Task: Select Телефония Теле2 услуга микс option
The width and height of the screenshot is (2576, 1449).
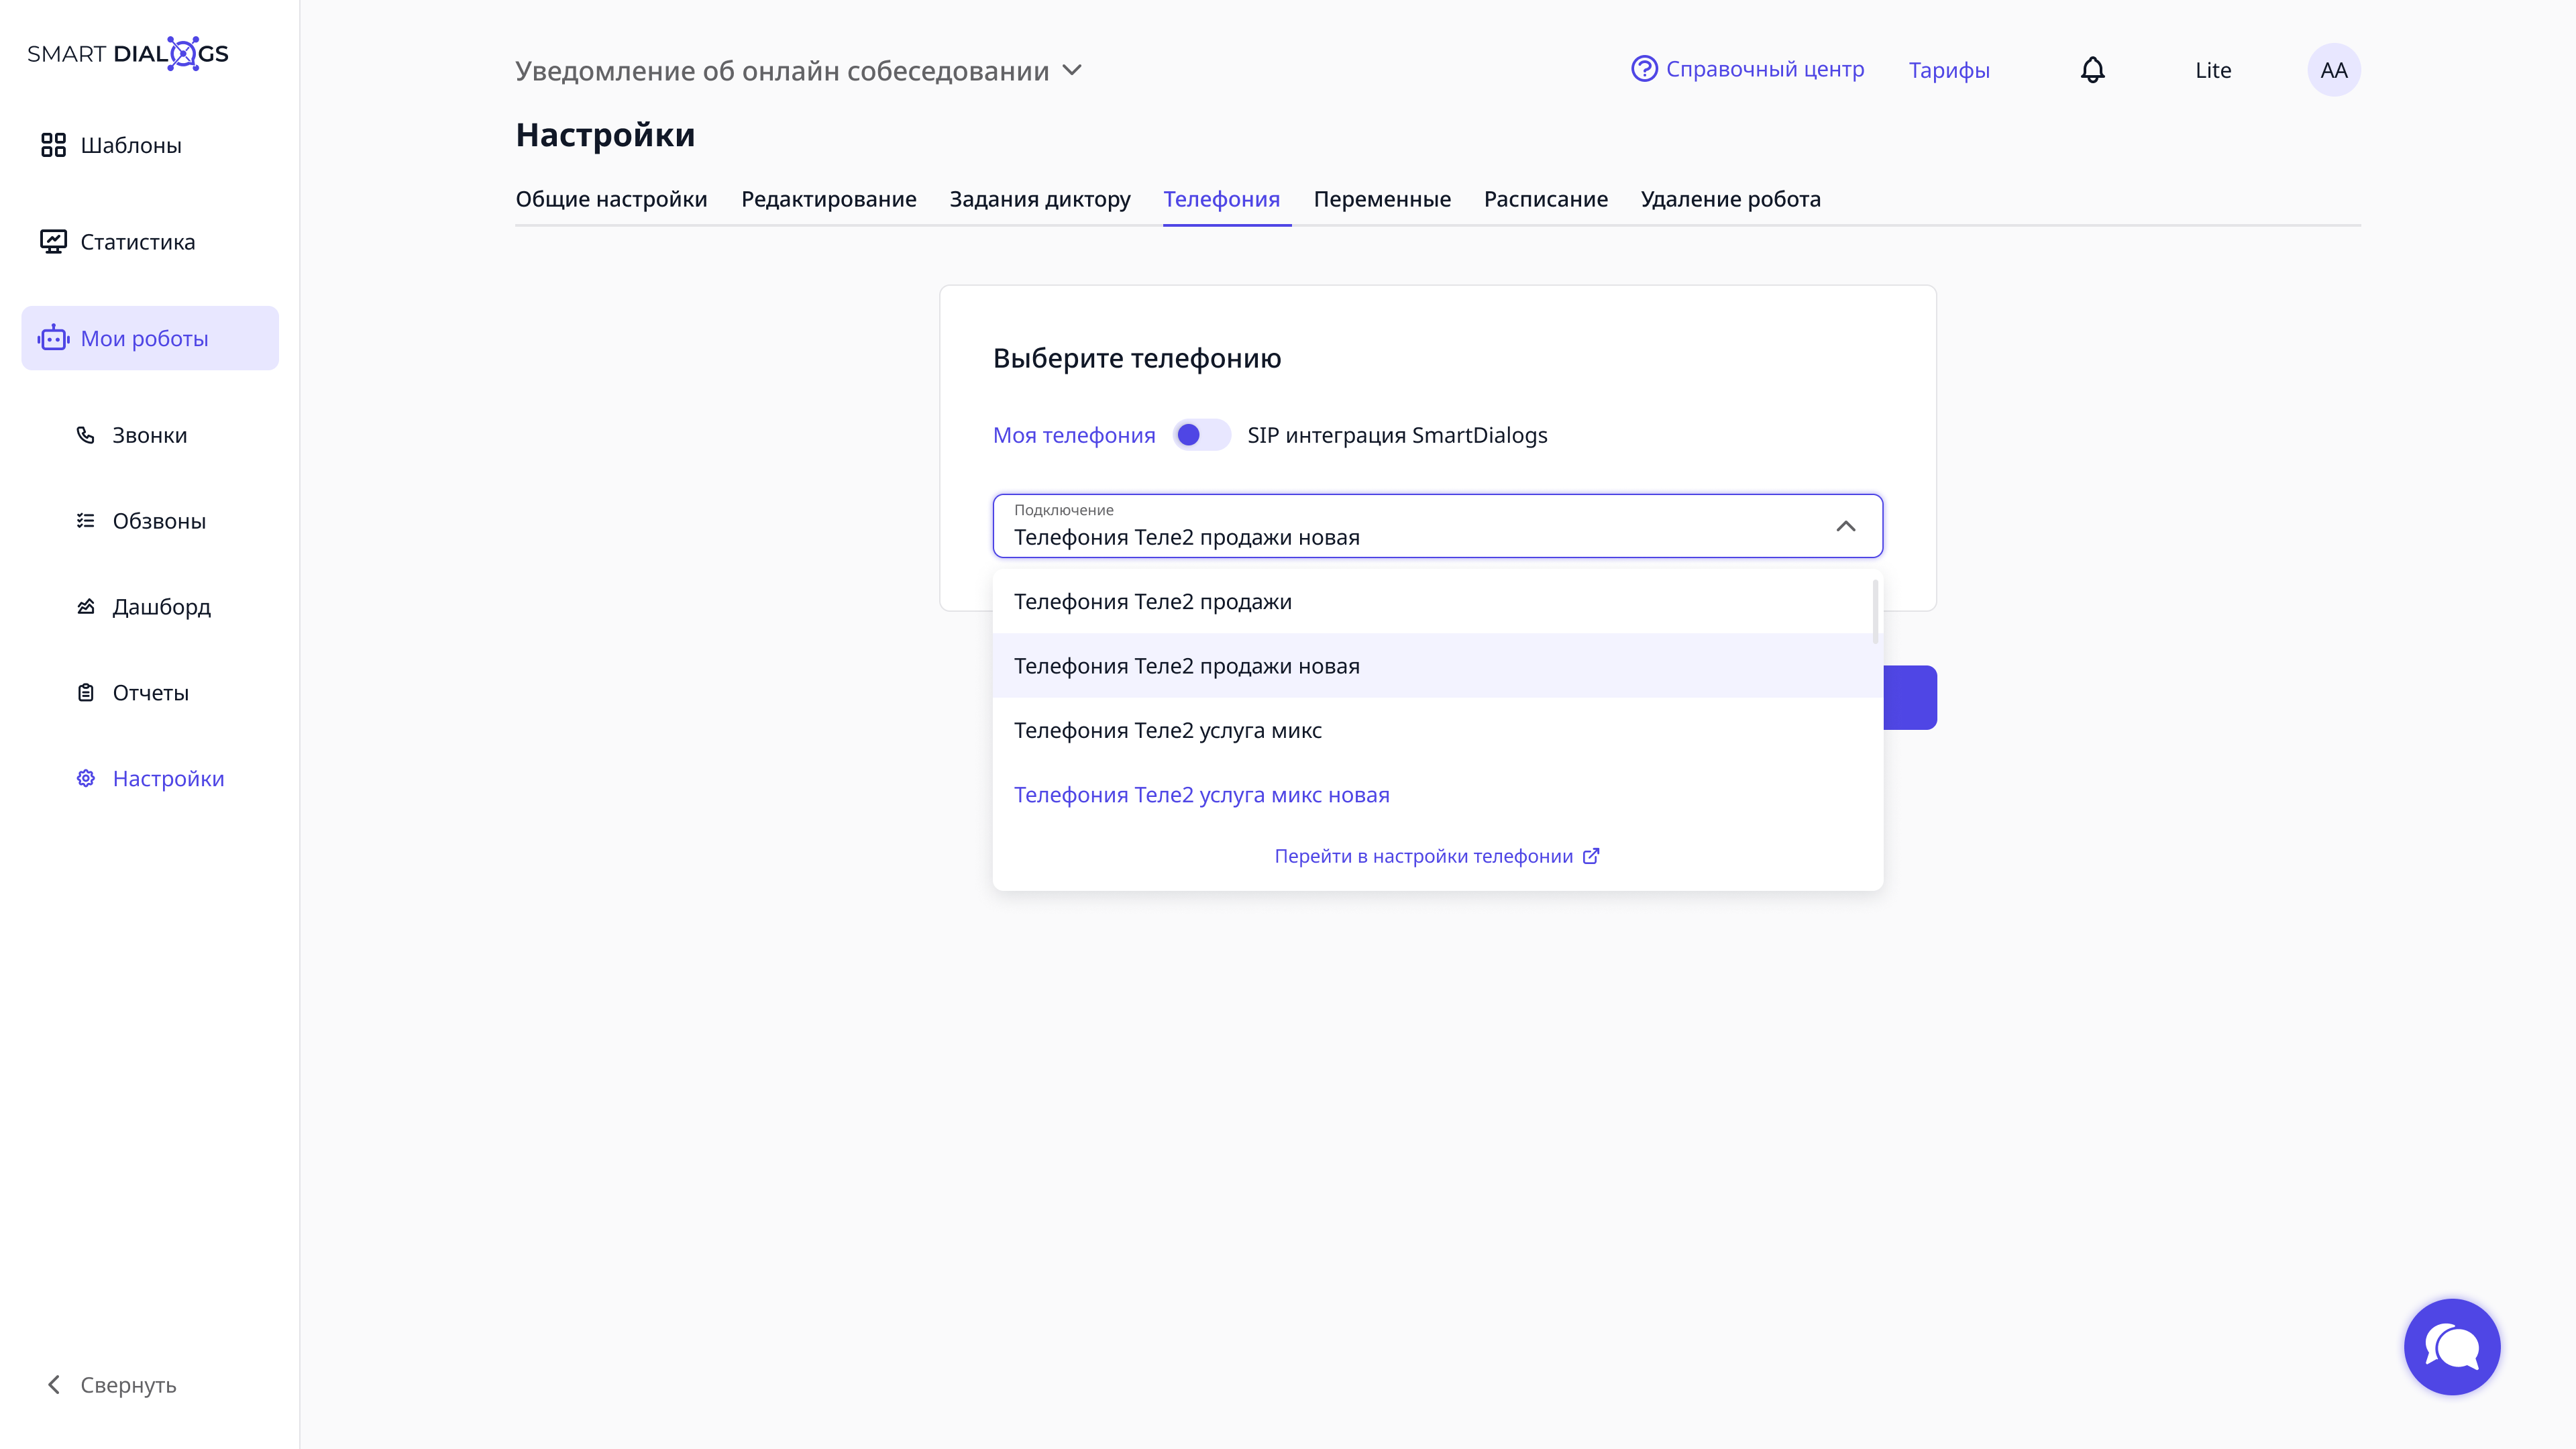Action: (x=1438, y=730)
